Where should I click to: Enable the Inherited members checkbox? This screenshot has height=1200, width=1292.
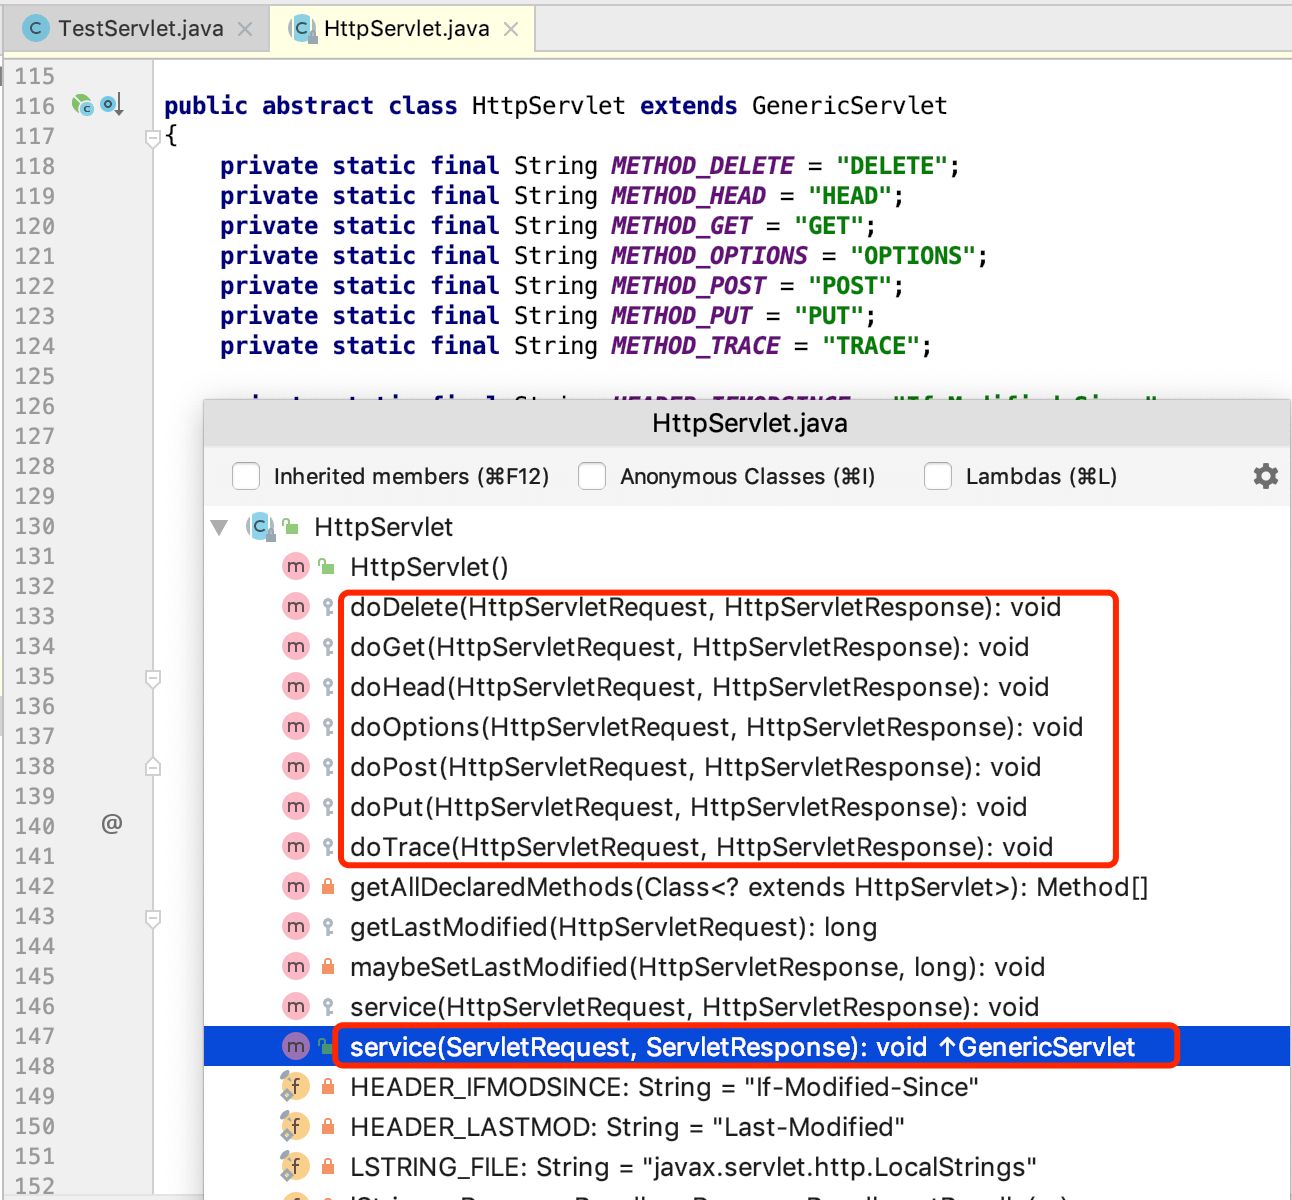pyautogui.click(x=246, y=476)
